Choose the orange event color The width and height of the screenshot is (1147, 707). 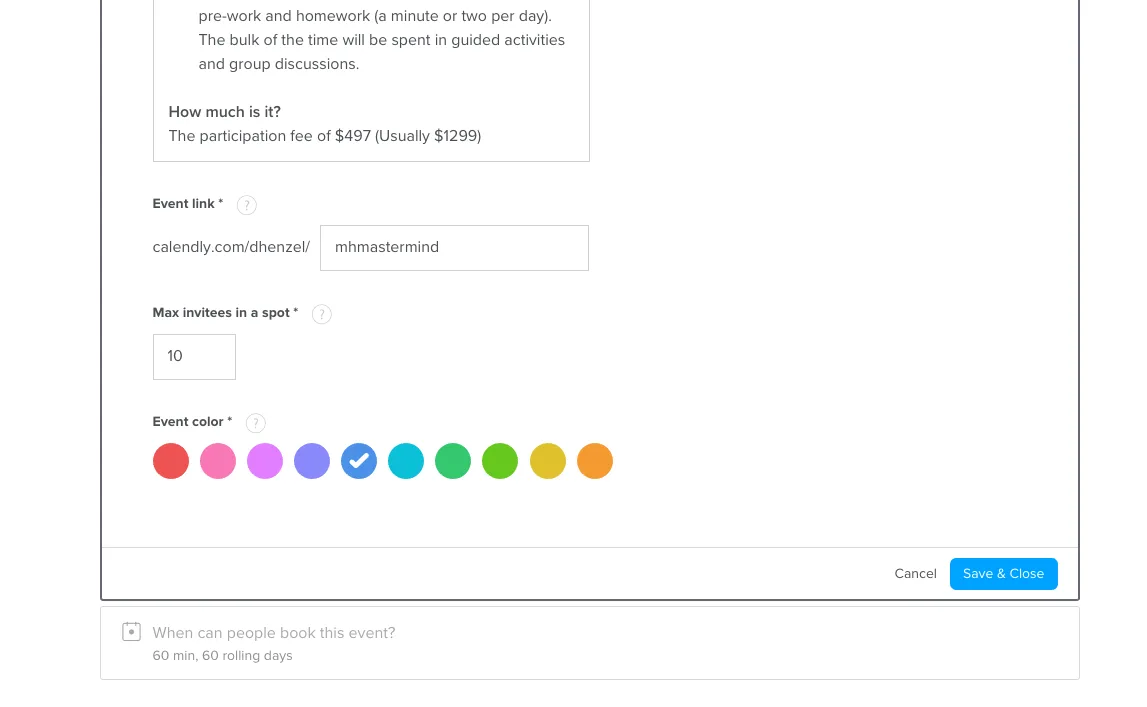595,461
